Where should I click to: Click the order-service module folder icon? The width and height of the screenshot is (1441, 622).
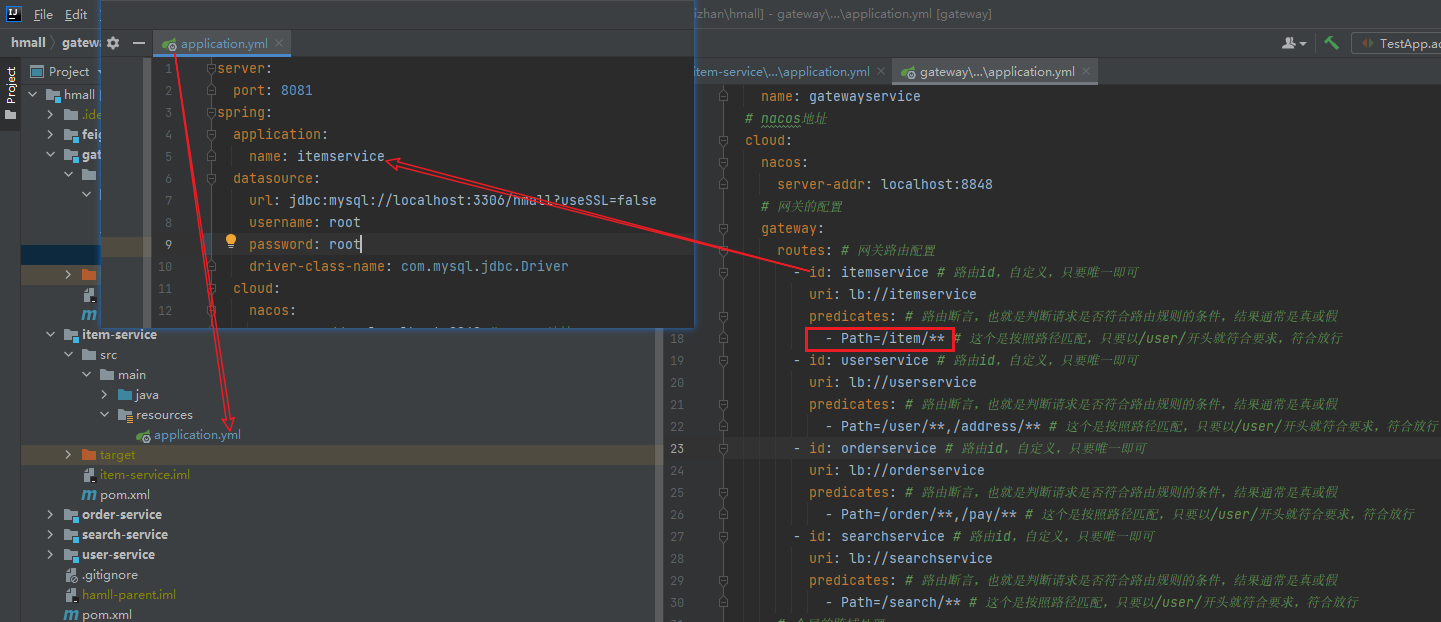[71, 515]
